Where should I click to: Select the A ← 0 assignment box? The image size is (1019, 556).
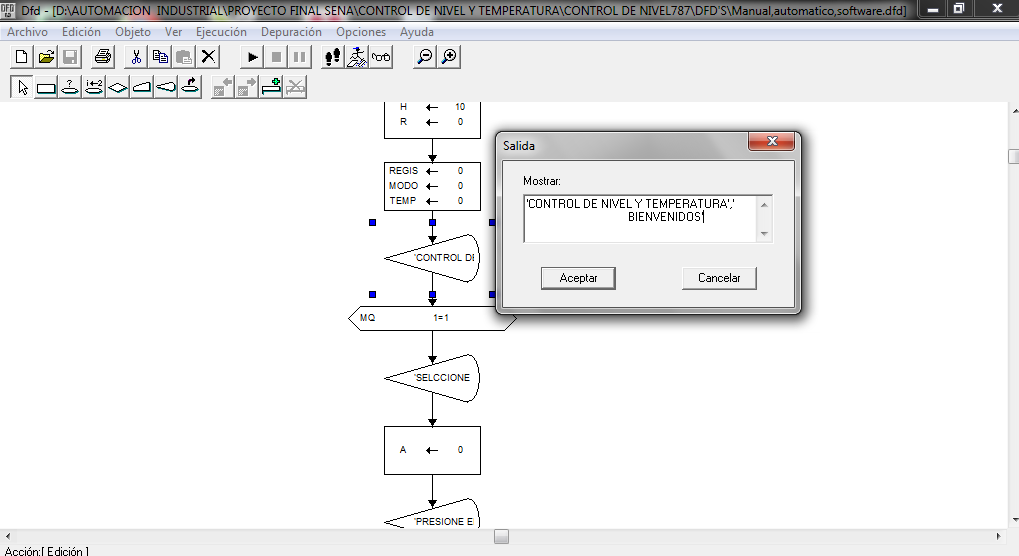[x=432, y=450]
